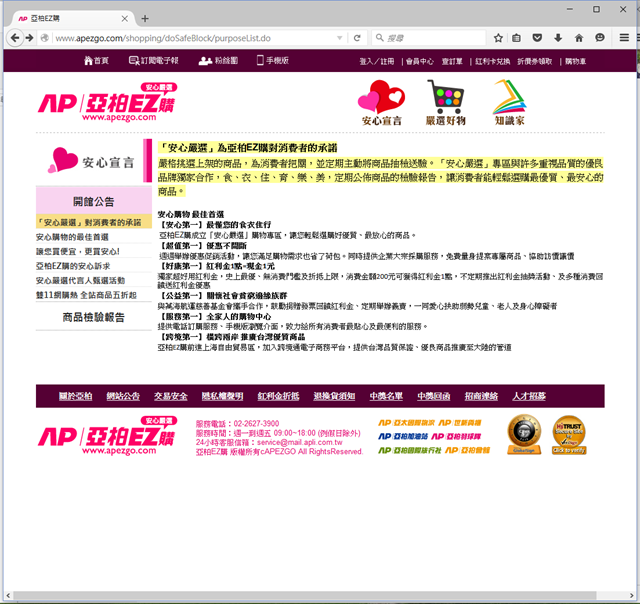This screenshot has height=604, width=640.
Task: Open the chat smiley icon in toolbar
Action: [x=600, y=38]
